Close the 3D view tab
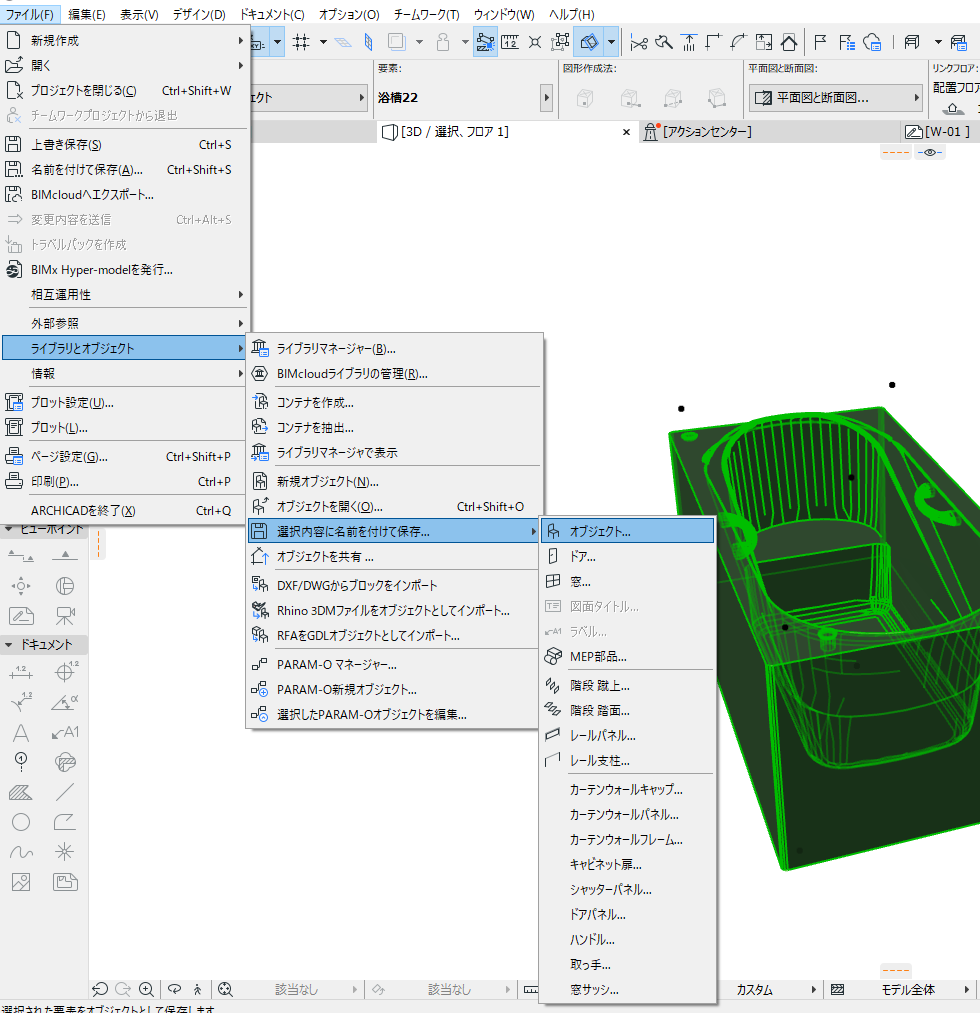The width and height of the screenshot is (980, 1013). 626,132
